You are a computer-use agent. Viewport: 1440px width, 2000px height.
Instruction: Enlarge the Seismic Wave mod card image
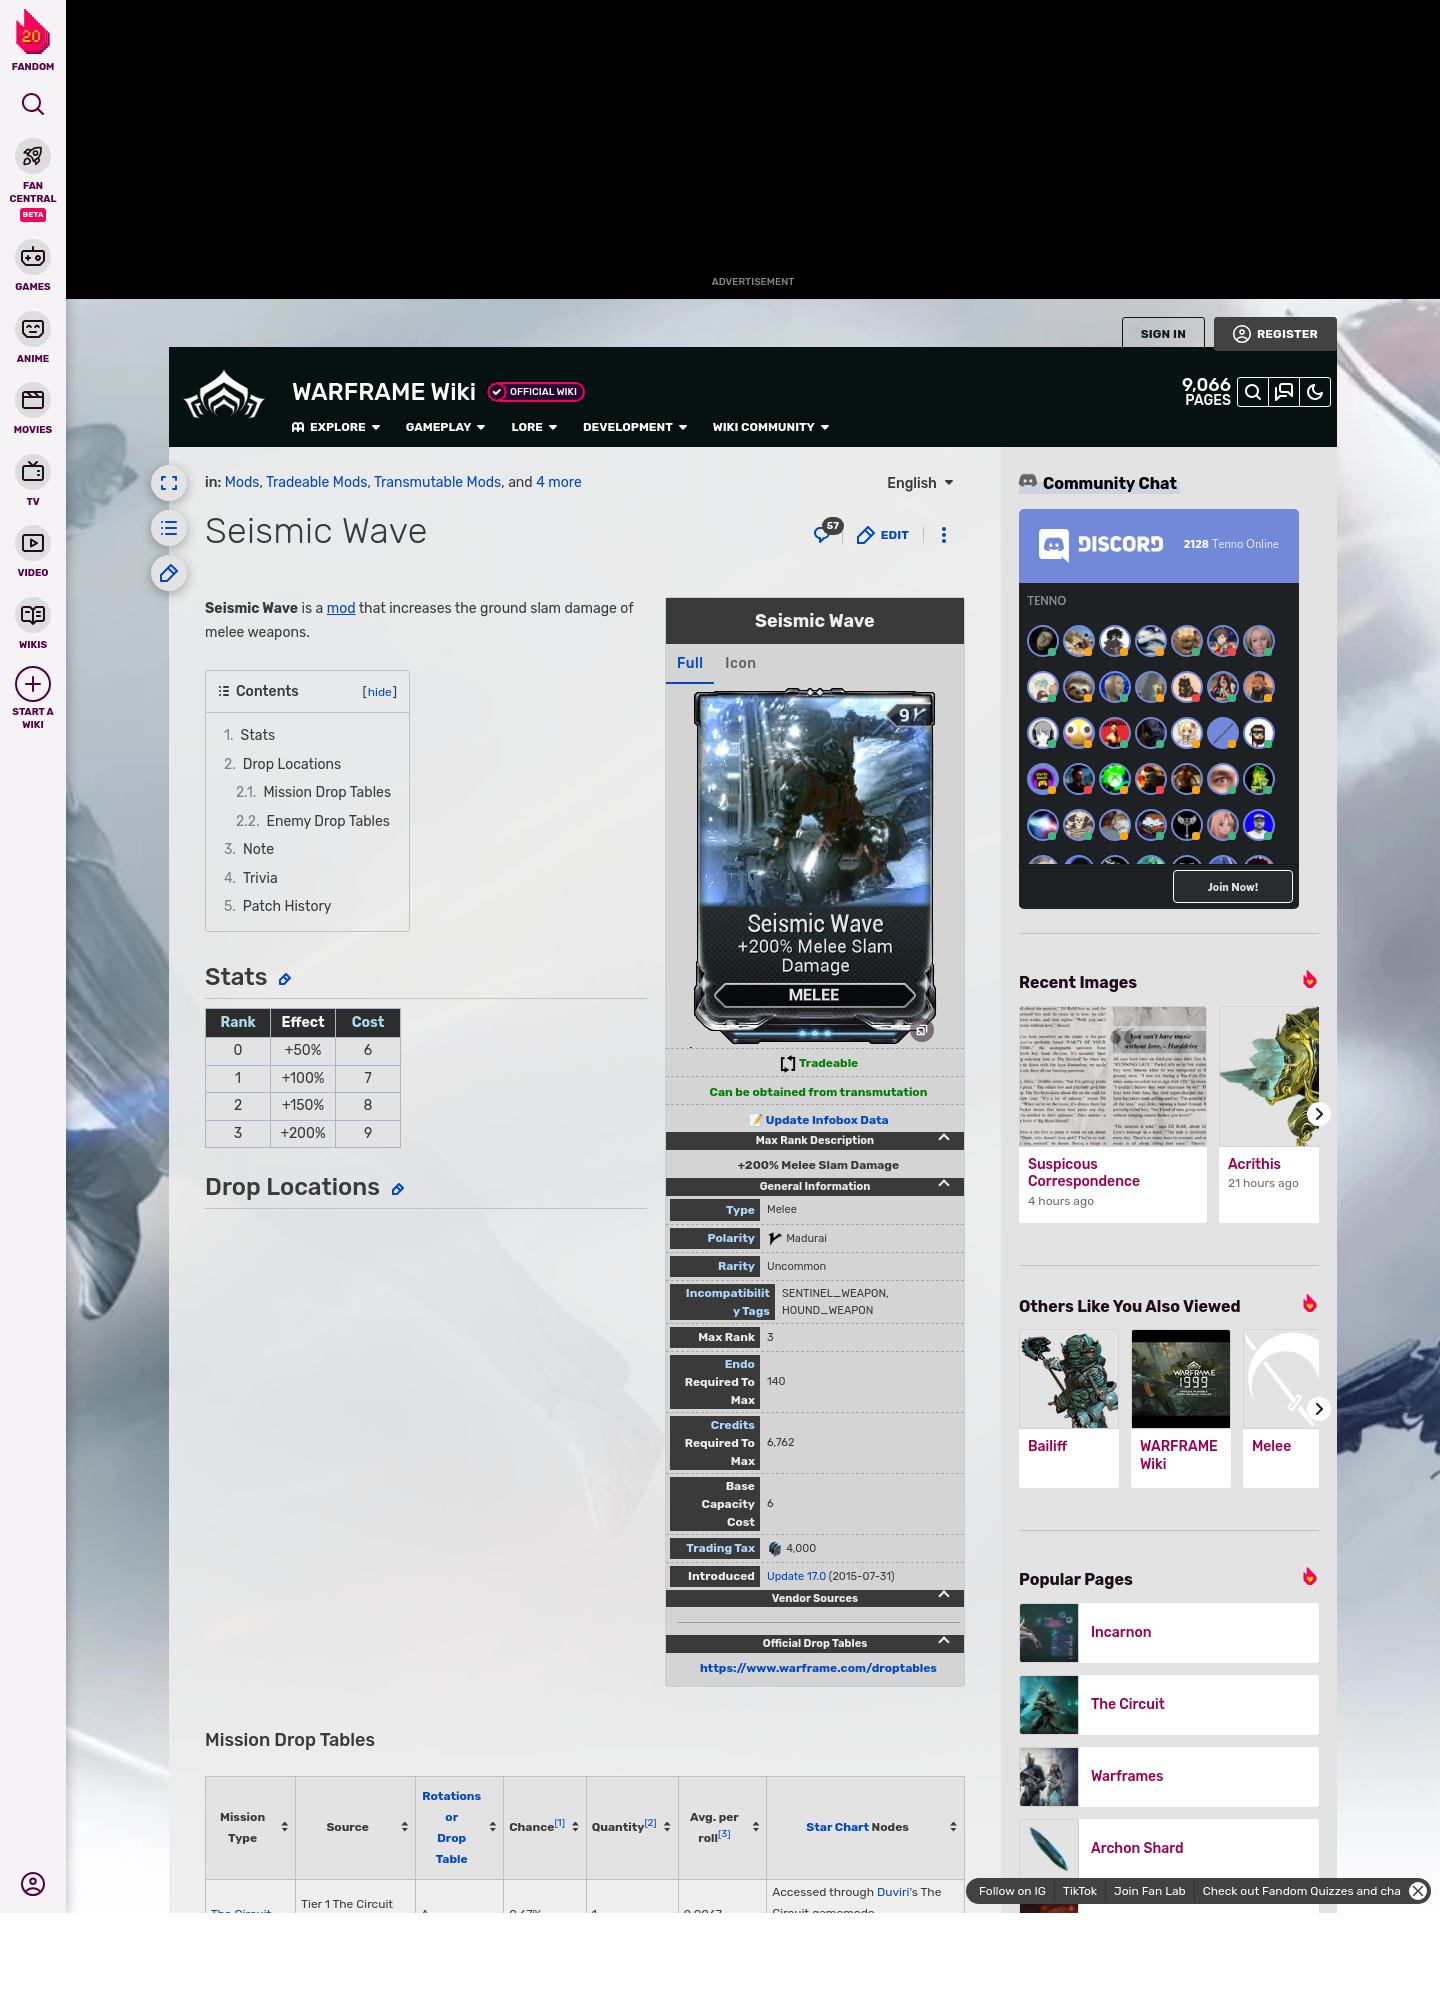[814, 865]
